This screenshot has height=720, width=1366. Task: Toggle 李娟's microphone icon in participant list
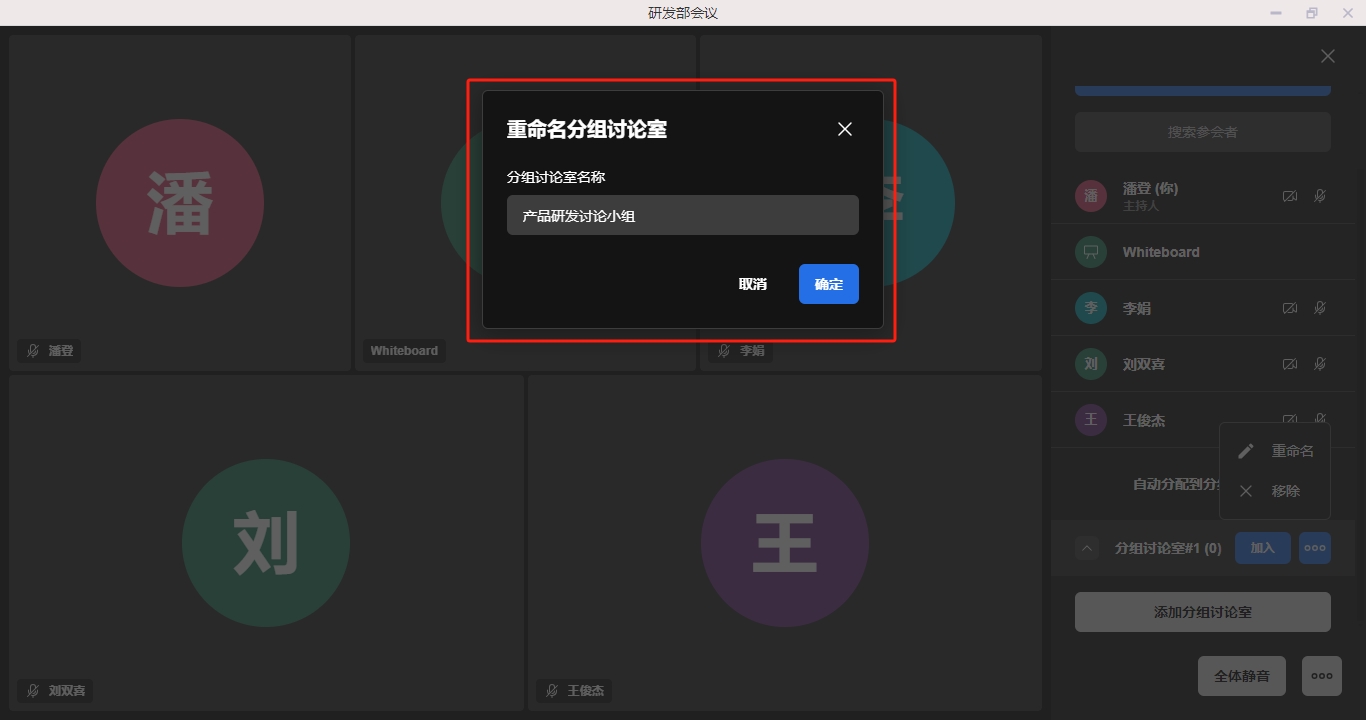[1320, 308]
